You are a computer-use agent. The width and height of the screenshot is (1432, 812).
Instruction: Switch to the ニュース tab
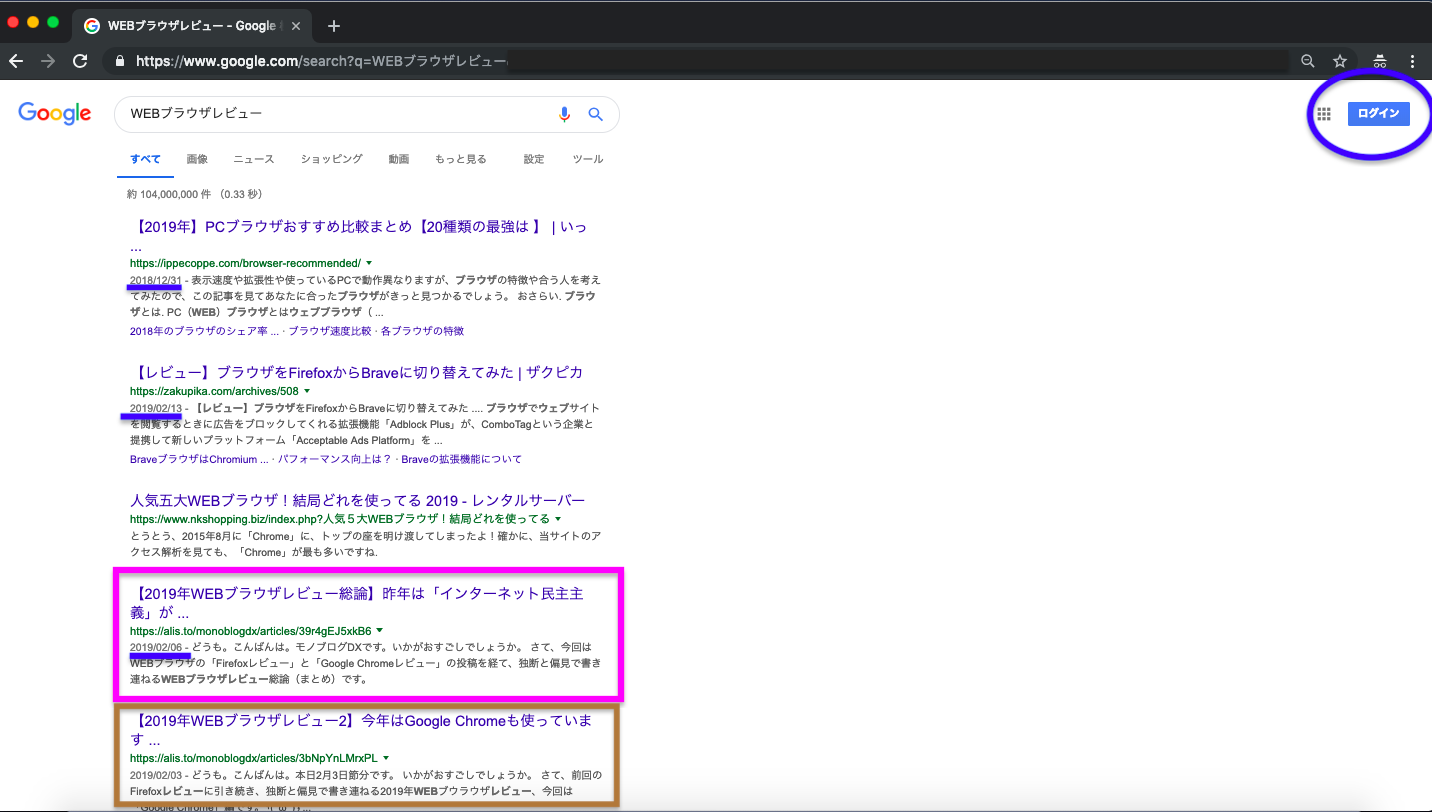(253, 159)
